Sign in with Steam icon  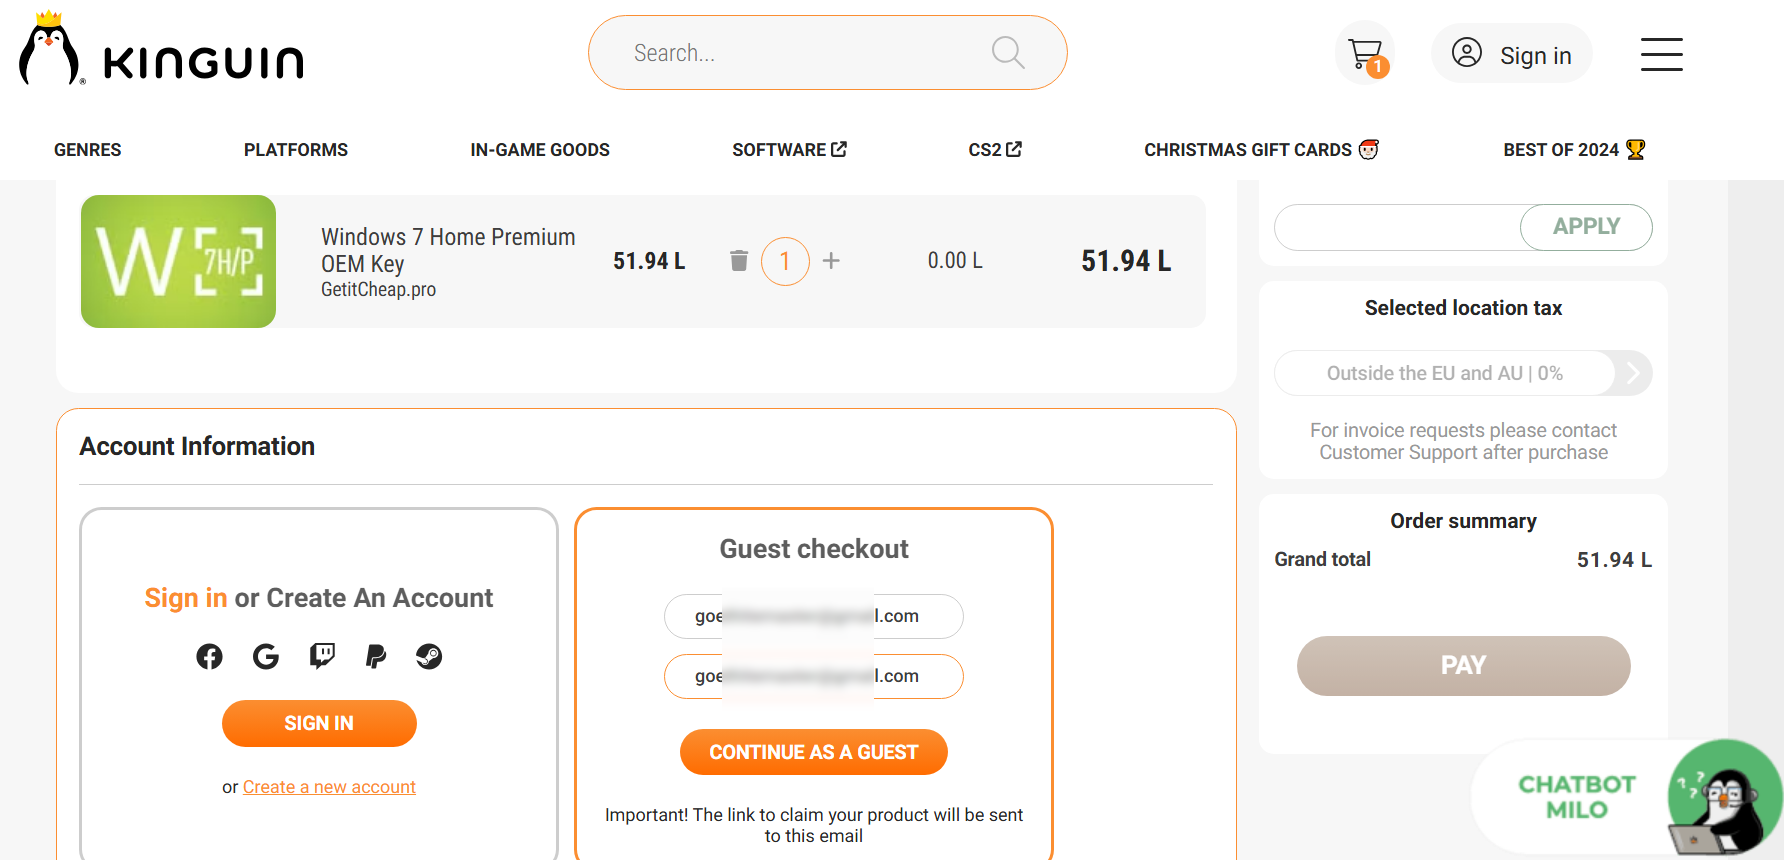[x=429, y=656]
